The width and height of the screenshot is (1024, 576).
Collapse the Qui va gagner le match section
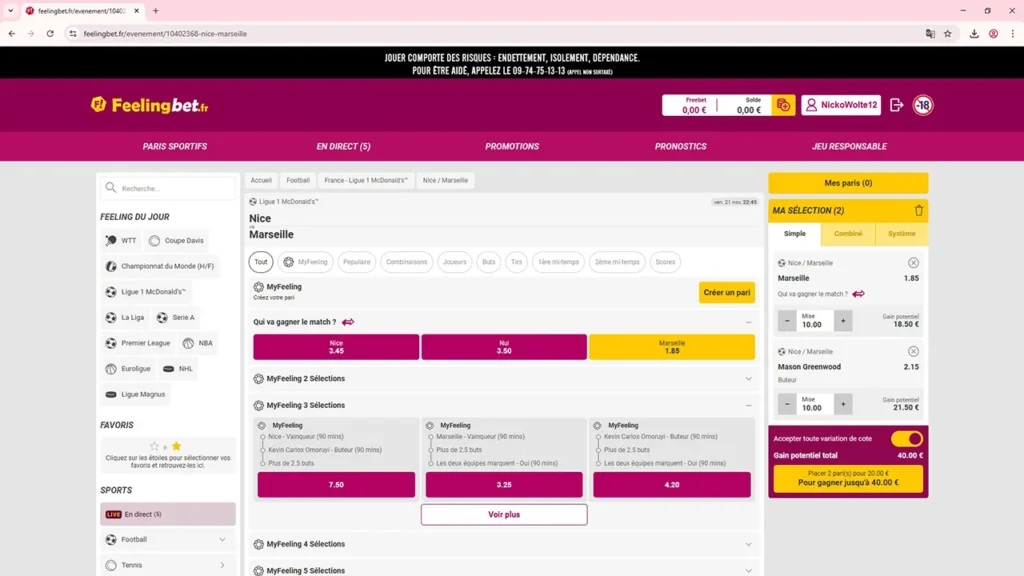748,321
